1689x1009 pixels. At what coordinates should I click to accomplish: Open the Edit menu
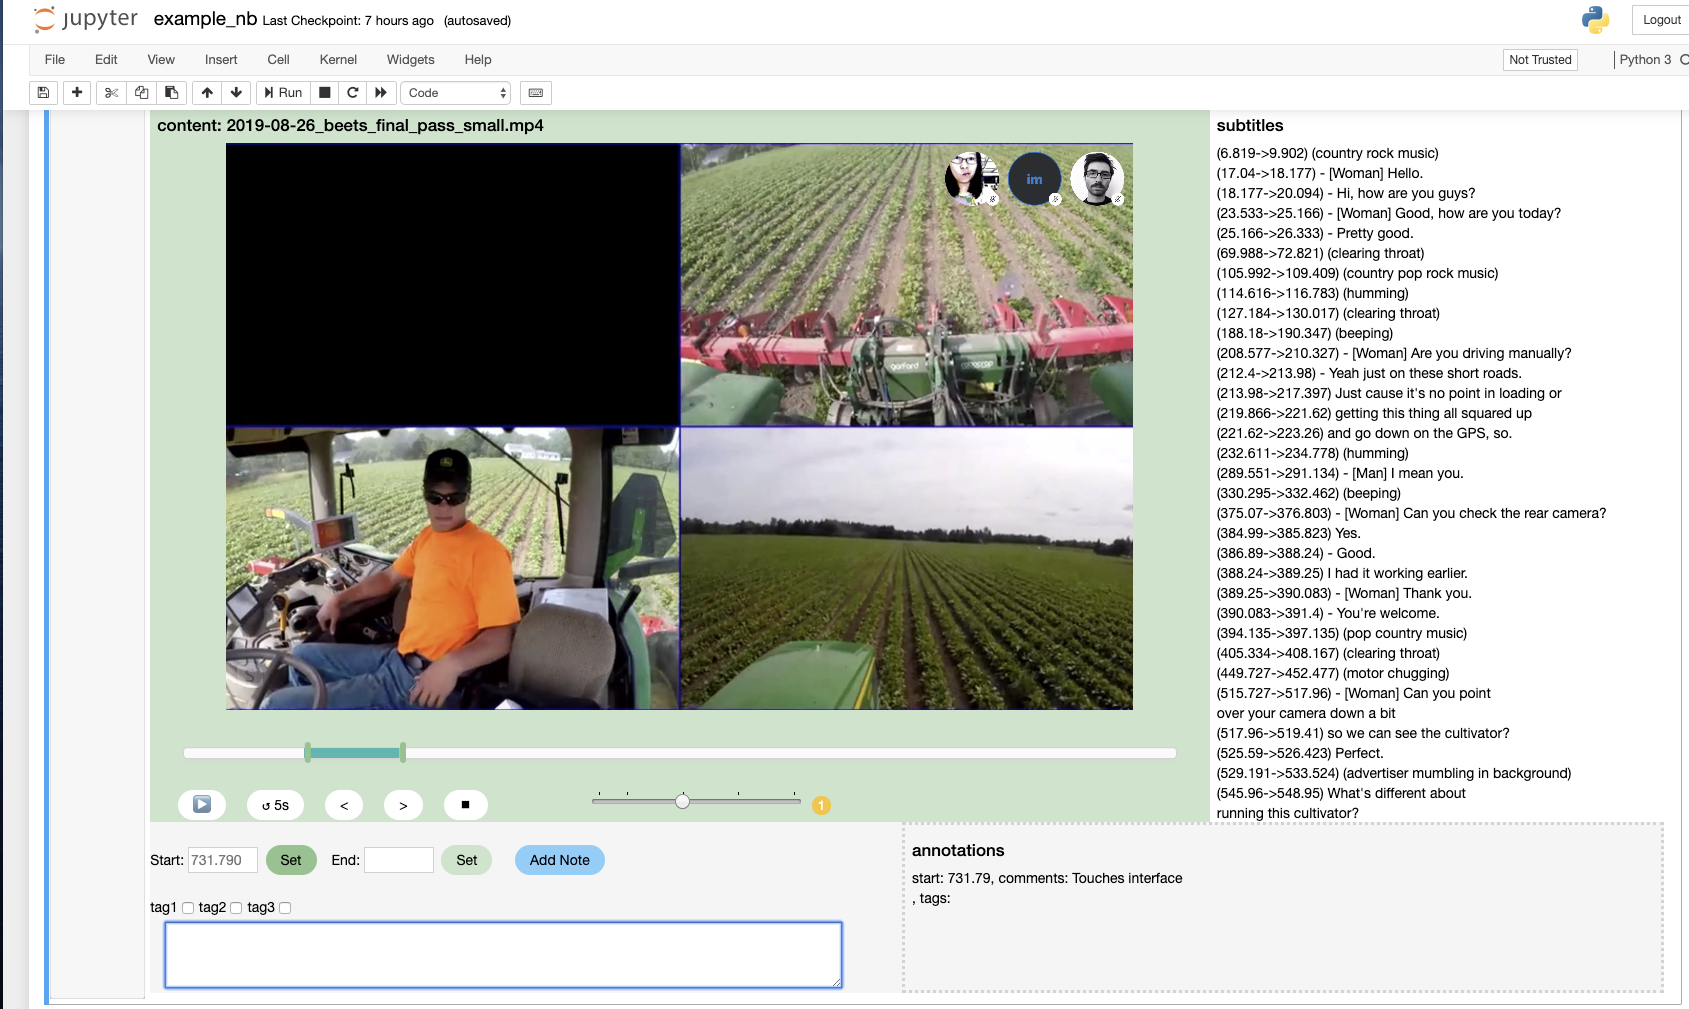tap(106, 60)
